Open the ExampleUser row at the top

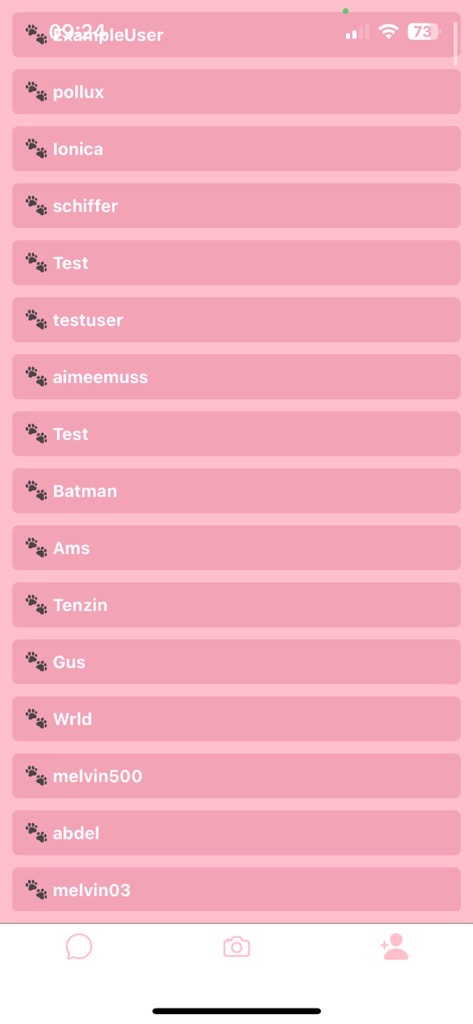[x=236, y=35]
